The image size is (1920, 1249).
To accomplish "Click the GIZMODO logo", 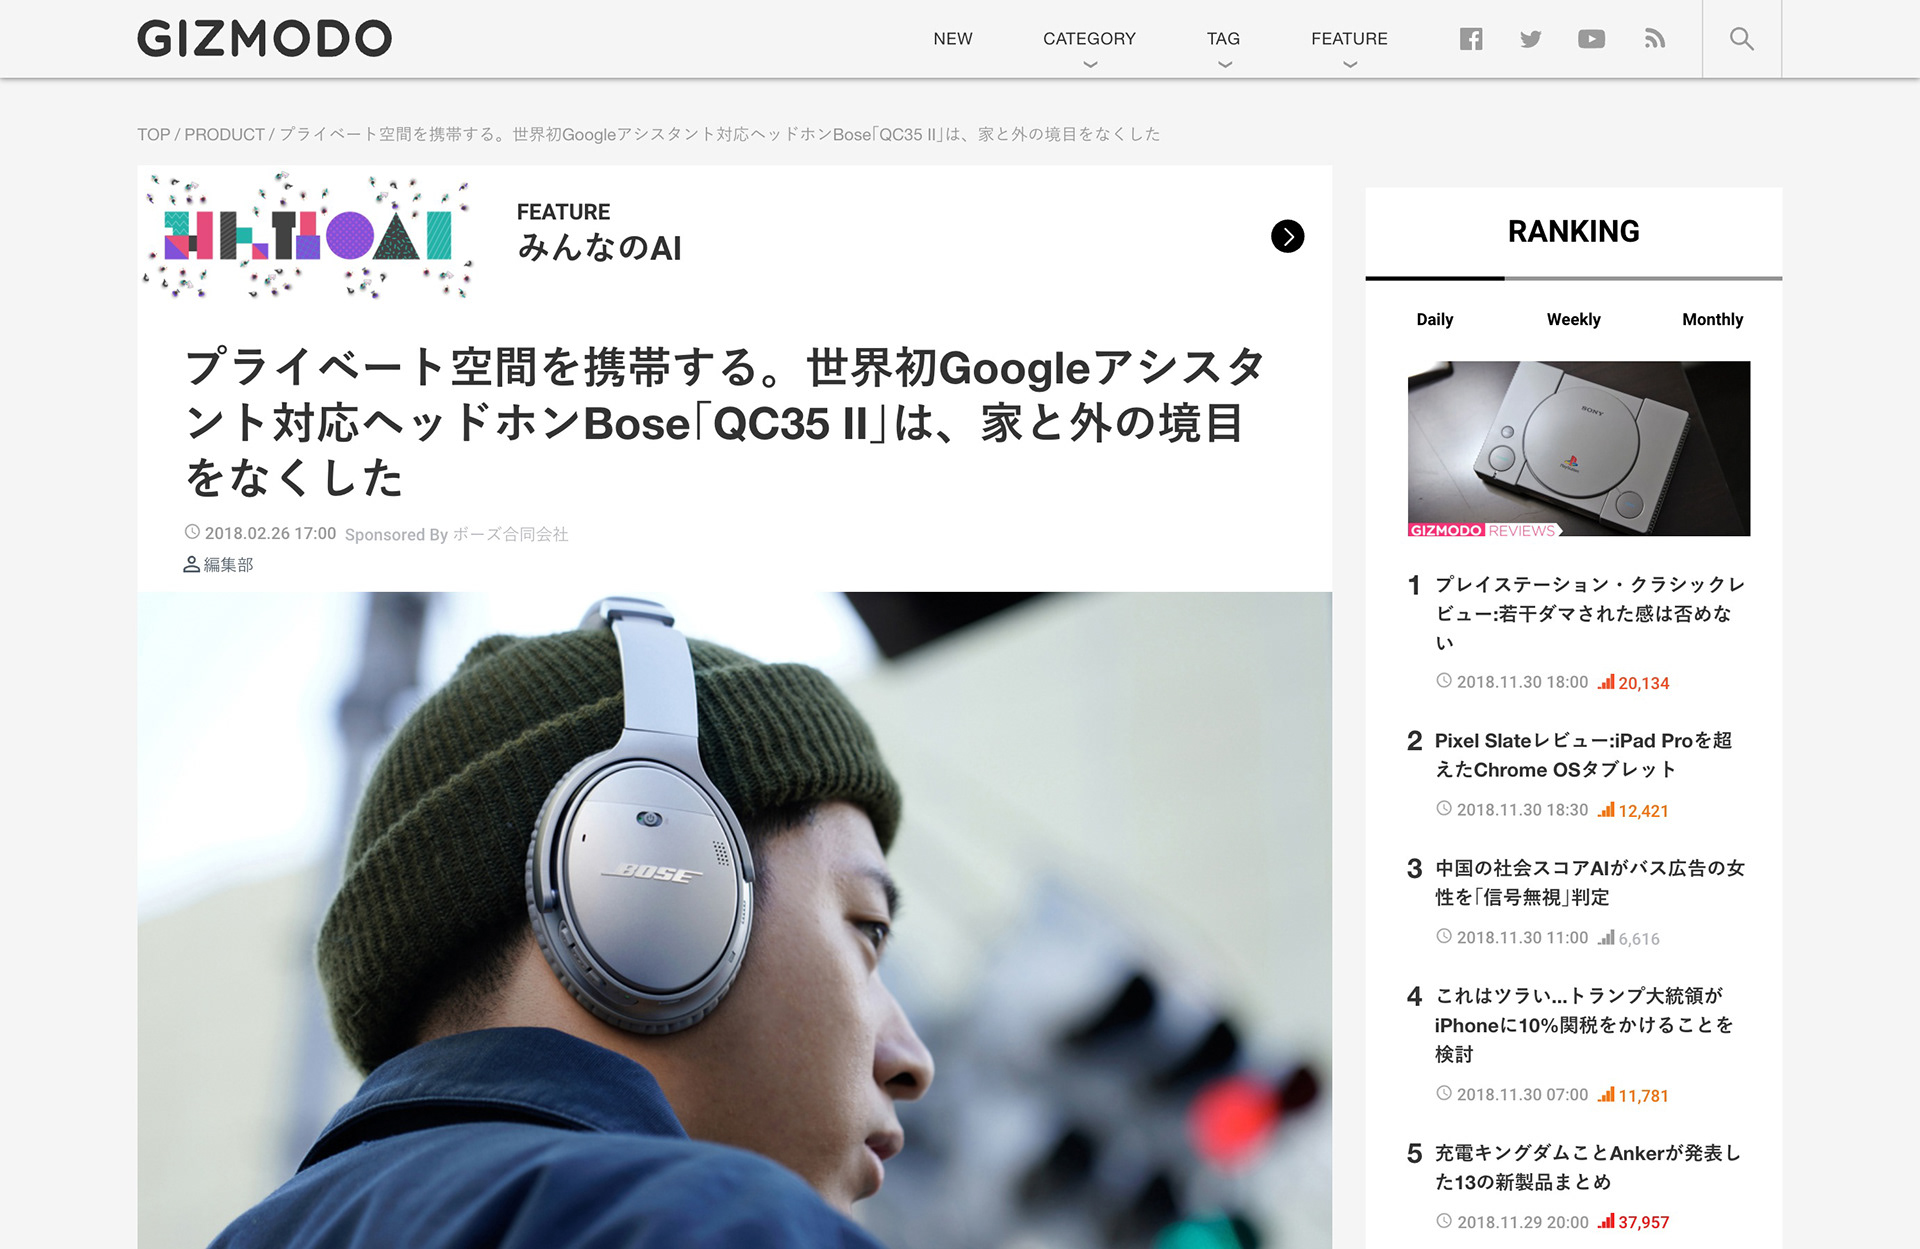I will (x=264, y=39).
